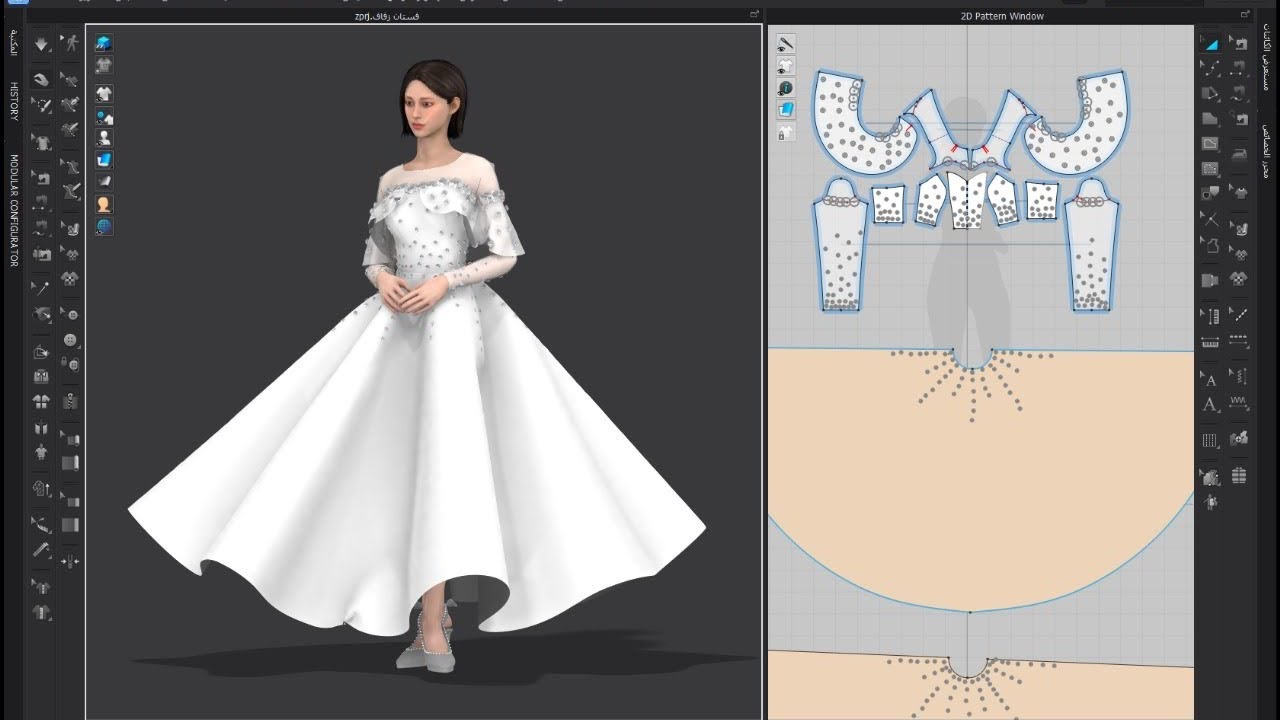Toggle the lock icon in 2D Pattern Window
The height and width of the screenshot is (720, 1280).
[x=786, y=132]
